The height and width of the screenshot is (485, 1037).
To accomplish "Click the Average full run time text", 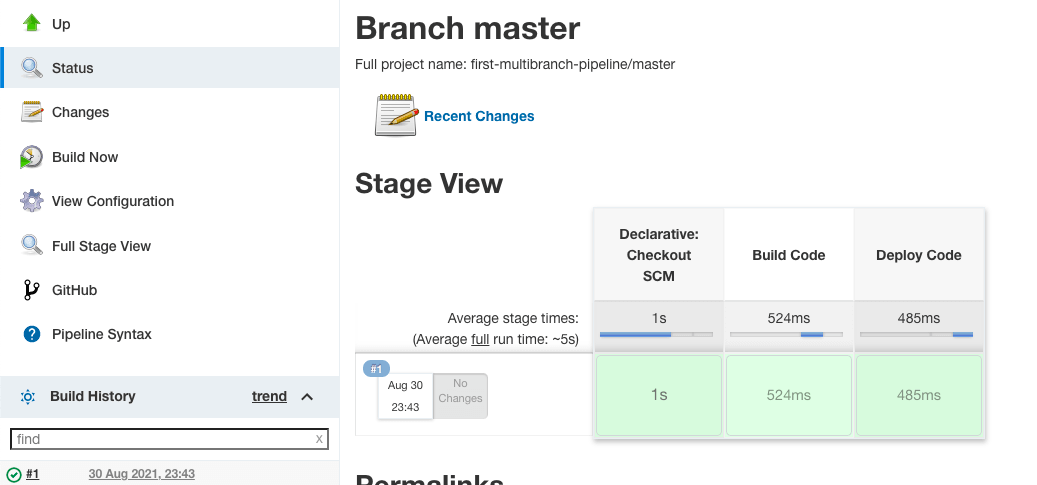I will pyautogui.click(x=496, y=339).
